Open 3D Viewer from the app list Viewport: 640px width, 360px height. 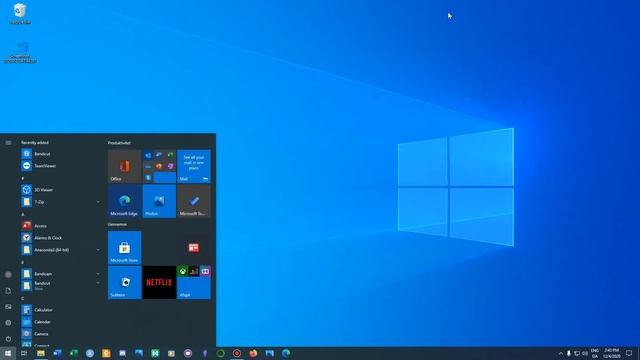pos(61,190)
